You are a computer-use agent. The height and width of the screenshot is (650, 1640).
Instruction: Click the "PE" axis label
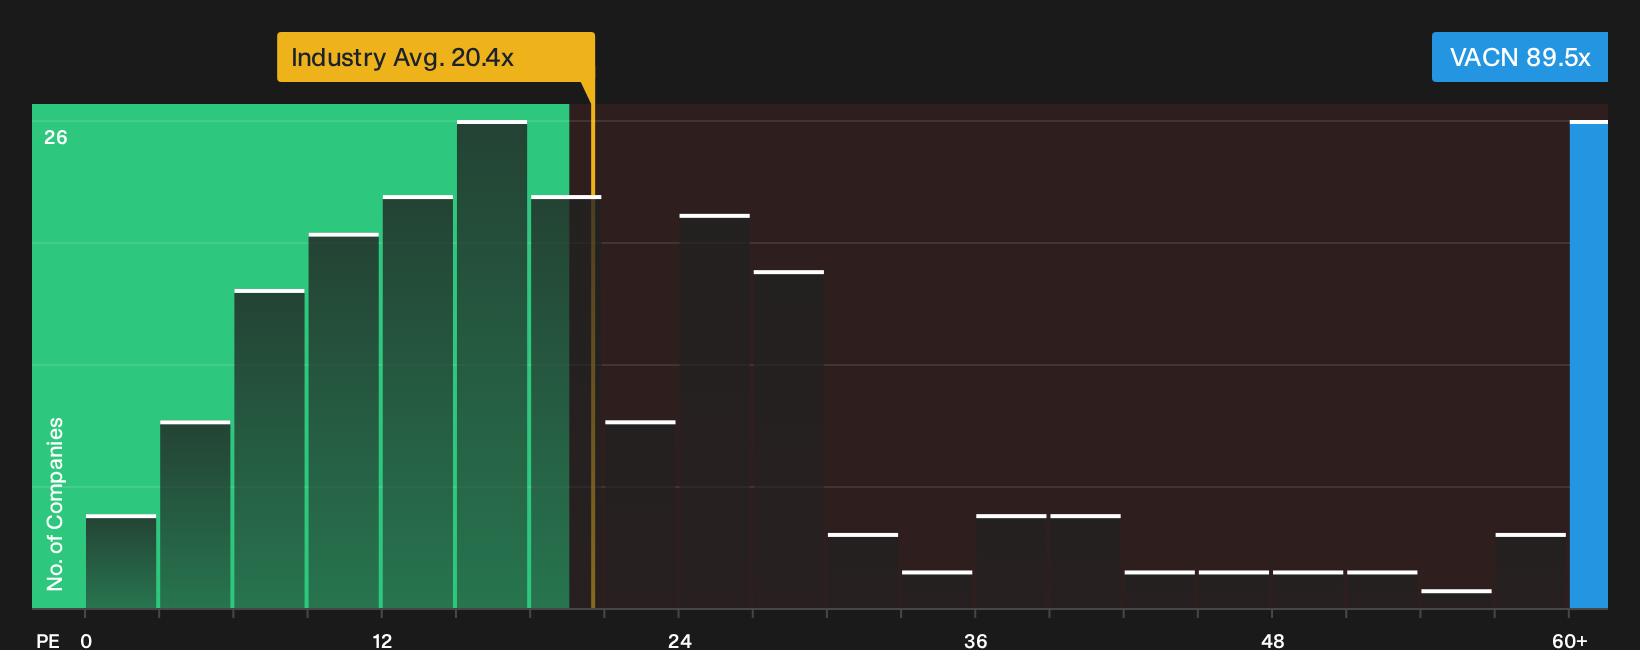(x=48, y=641)
